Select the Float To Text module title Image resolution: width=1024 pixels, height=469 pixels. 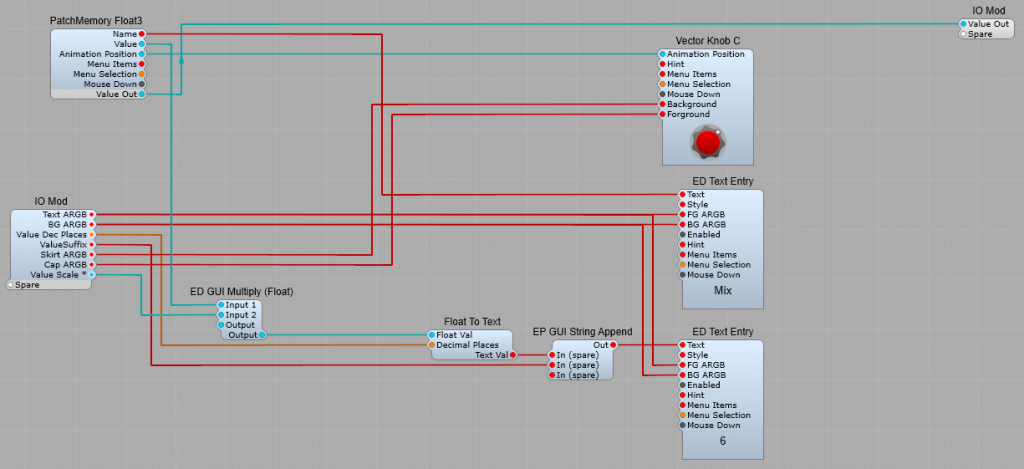pyautogui.click(x=472, y=322)
